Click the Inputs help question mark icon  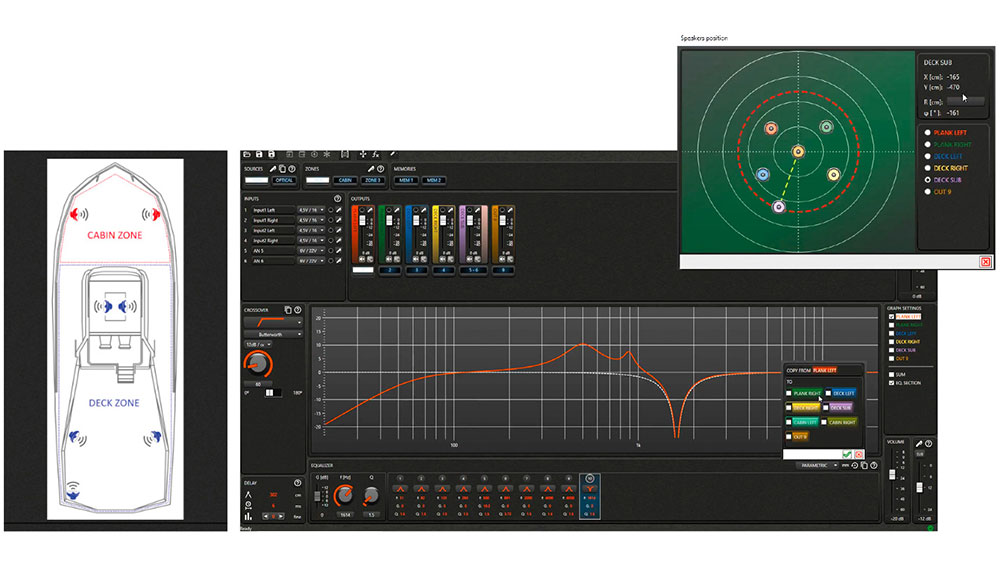337,198
